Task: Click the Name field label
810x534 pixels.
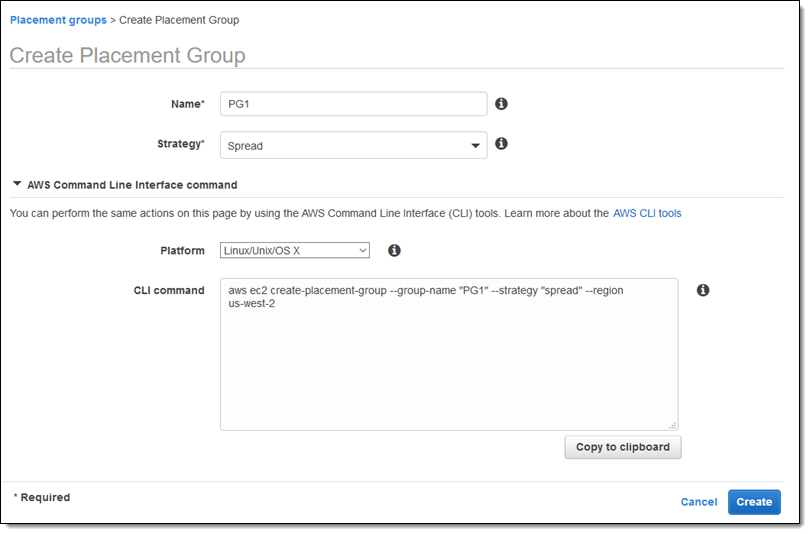Action: pos(187,104)
